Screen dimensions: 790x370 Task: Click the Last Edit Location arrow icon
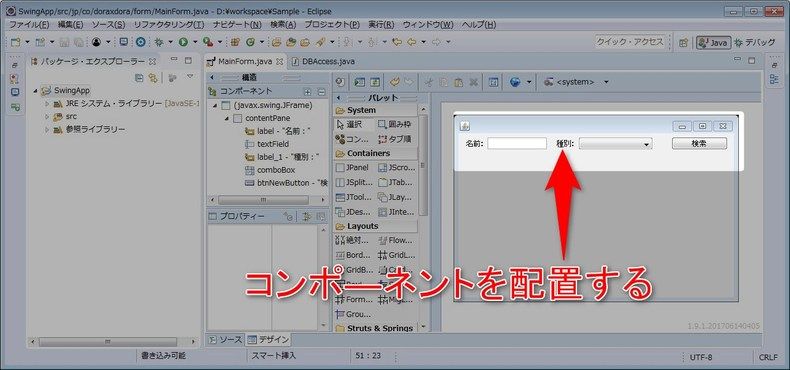click(397, 42)
